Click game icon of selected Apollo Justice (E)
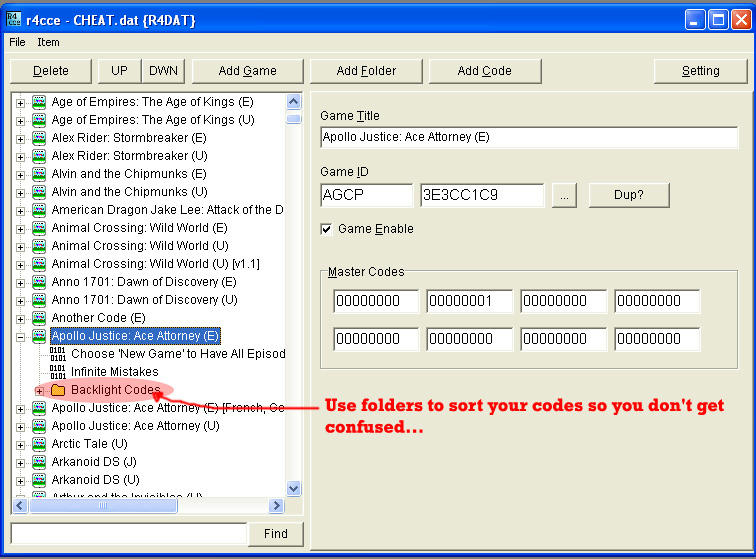 [39, 336]
